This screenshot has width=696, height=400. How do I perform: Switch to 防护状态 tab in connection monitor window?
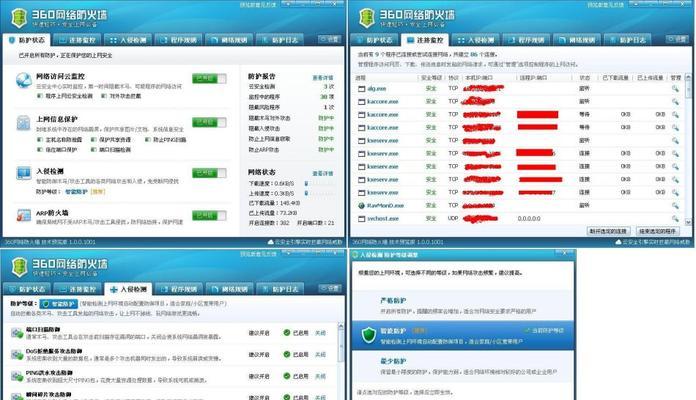pyautogui.click(x=374, y=40)
